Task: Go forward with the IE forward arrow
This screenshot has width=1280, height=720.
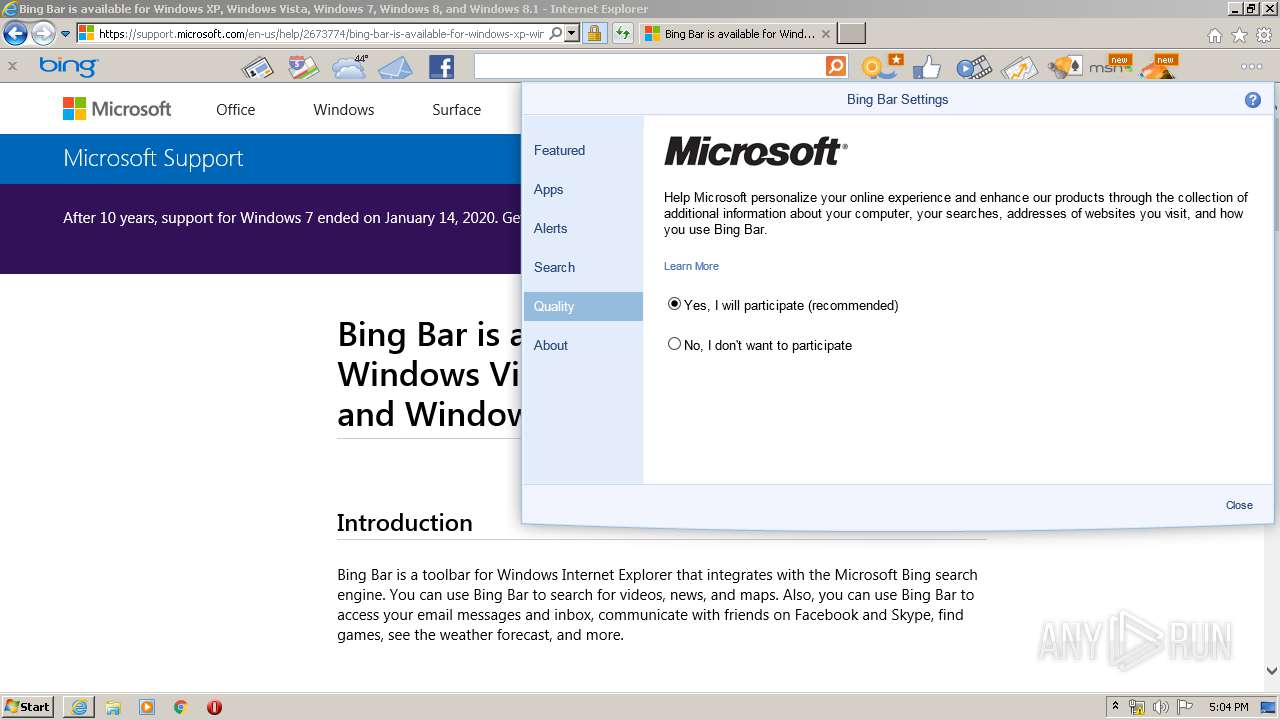Action: click(x=43, y=33)
